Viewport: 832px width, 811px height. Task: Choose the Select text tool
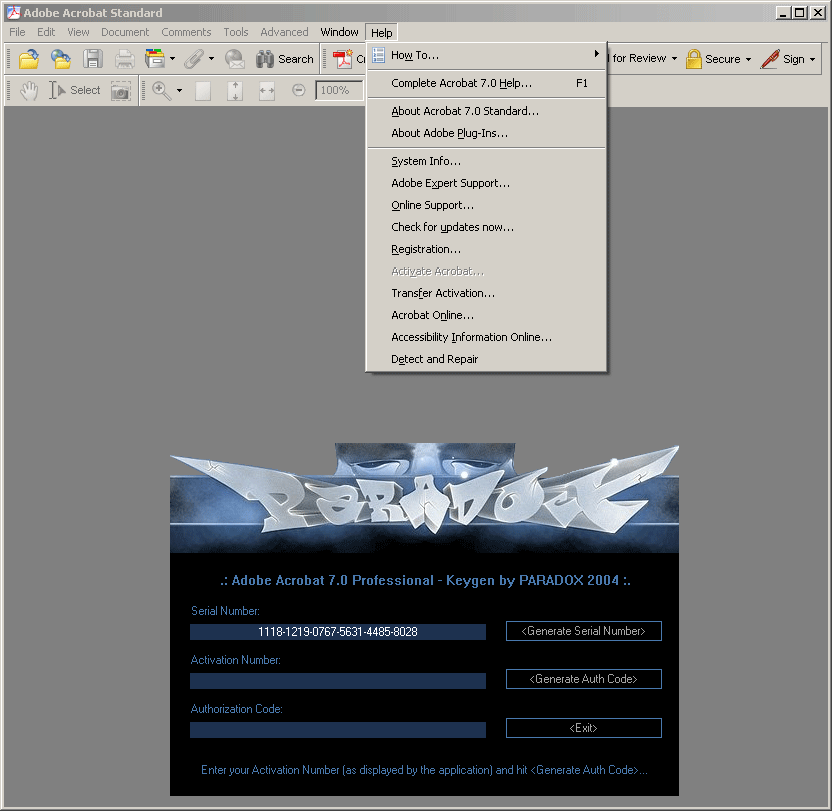[74, 90]
